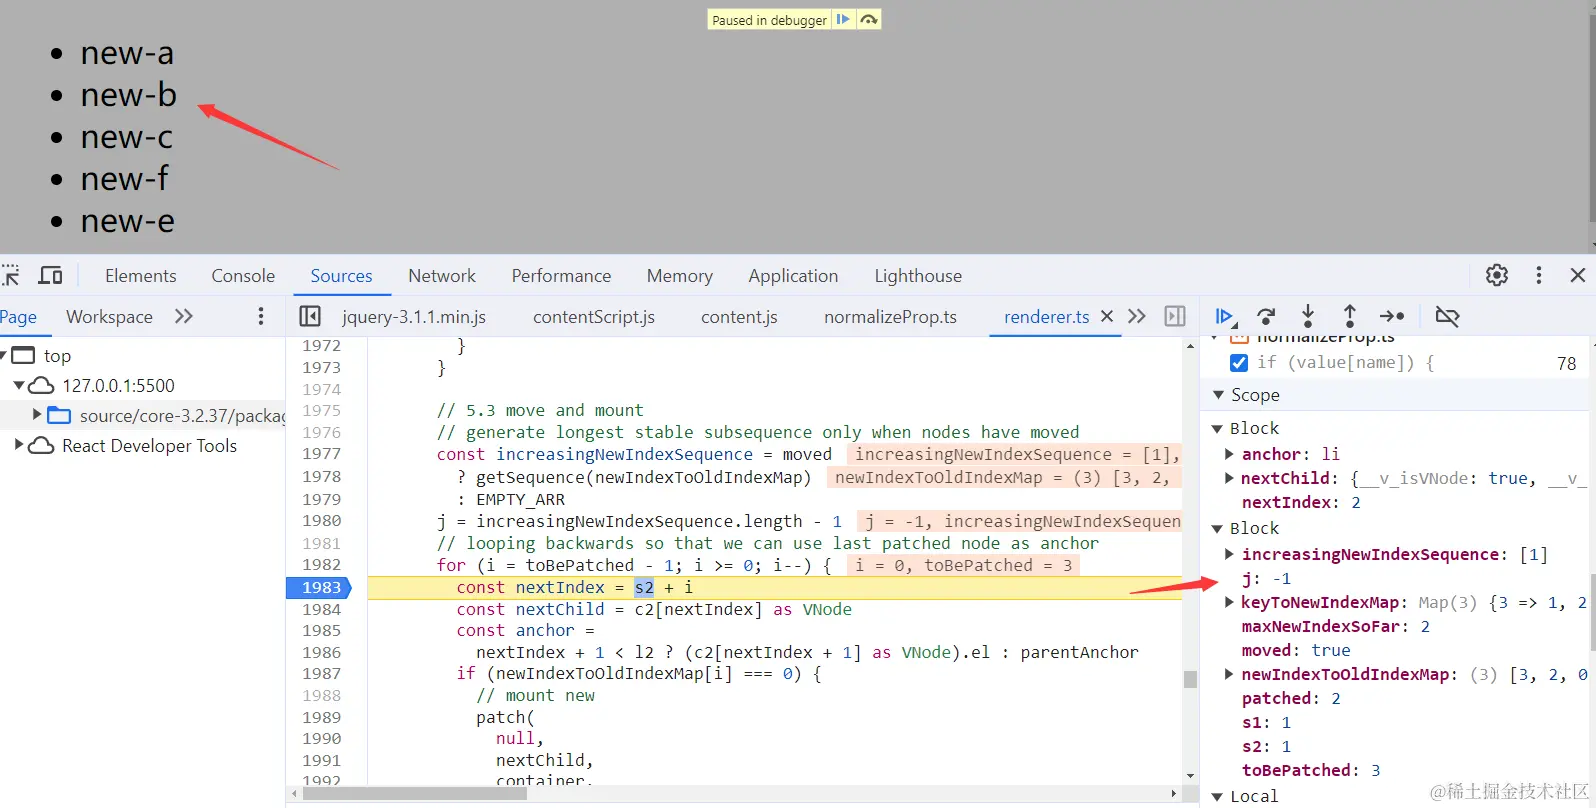1596x808 pixels.
Task: Open the normalizeProp.ts file tab
Action: click(890, 316)
